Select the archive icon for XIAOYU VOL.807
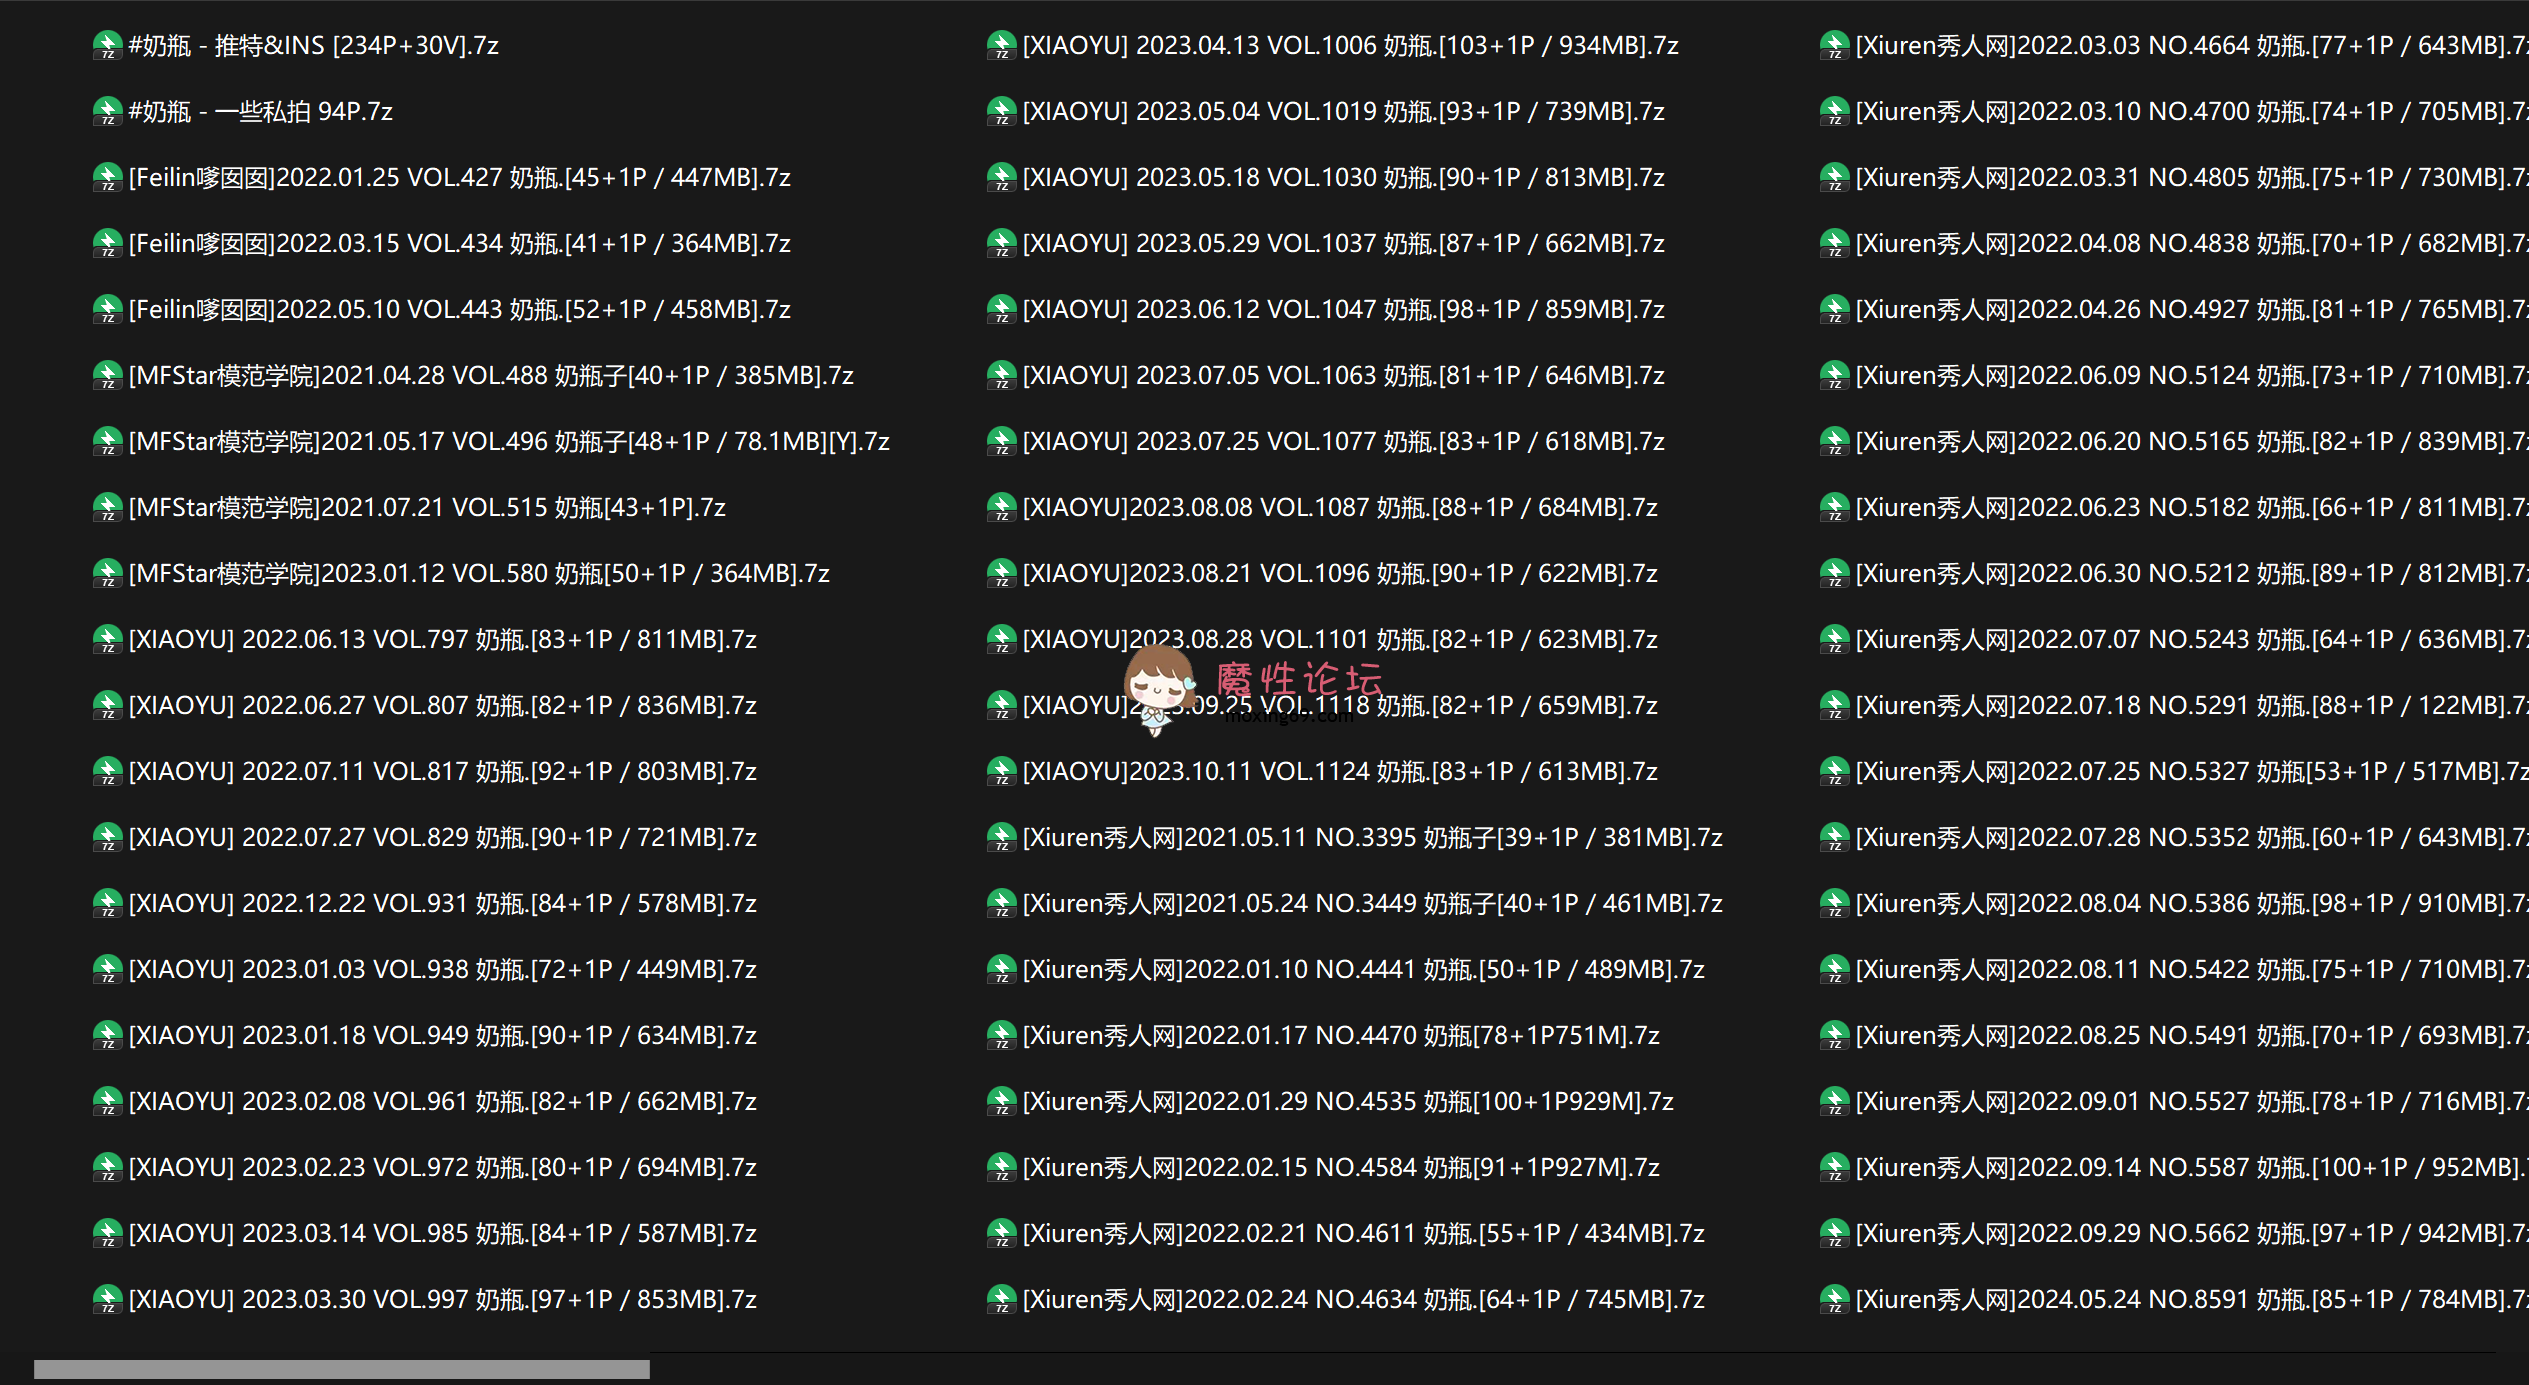The image size is (2529, 1385). 107,706
